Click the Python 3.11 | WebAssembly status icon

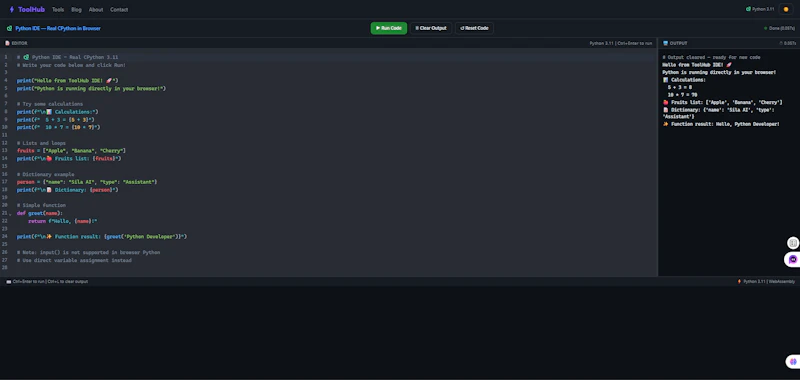click(739, 282)
